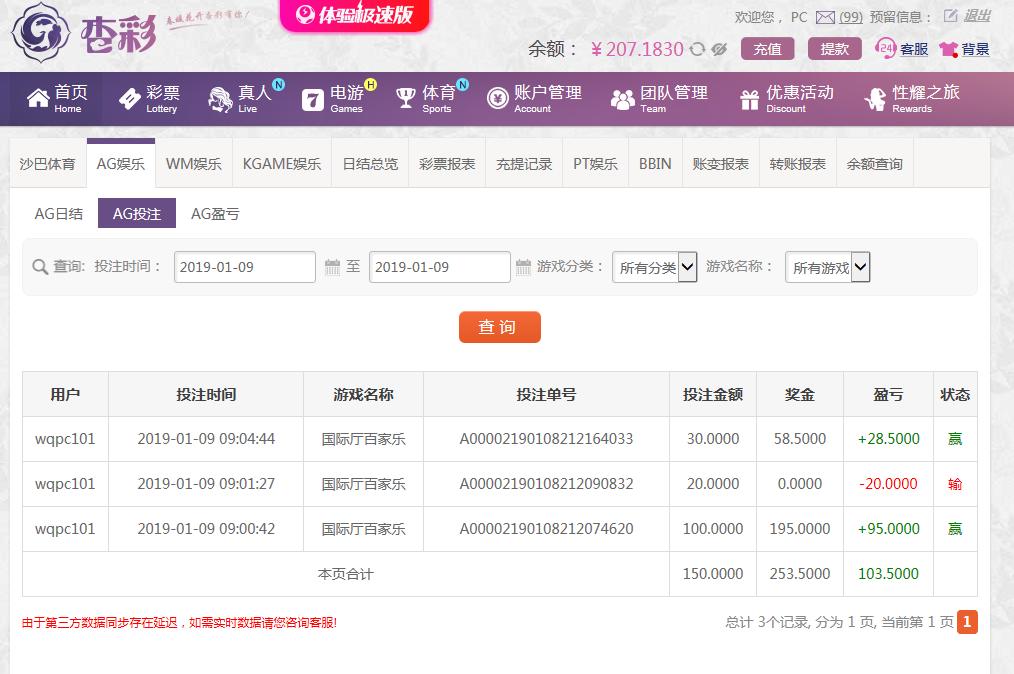Refresh the balance amount
Image resolution: width=1014 pixels, height=674 pixels.
[x=697, y=49]
